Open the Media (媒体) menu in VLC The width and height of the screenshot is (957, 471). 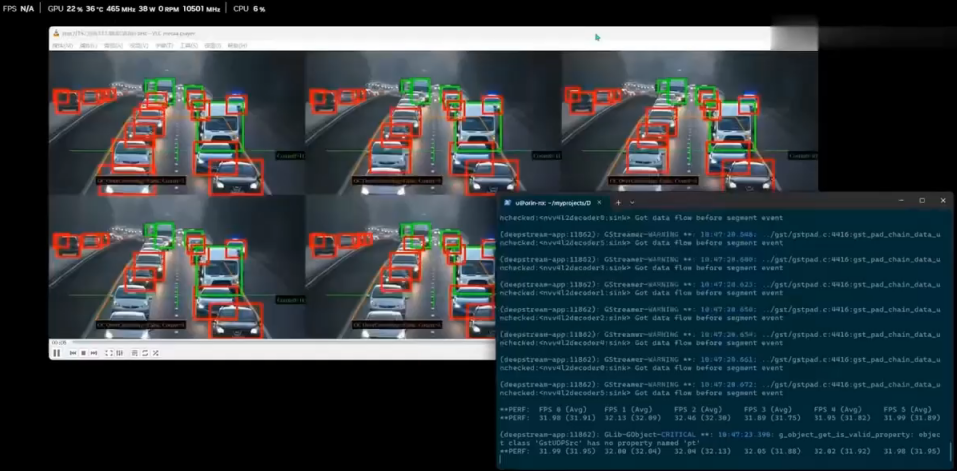click(62, 45)
